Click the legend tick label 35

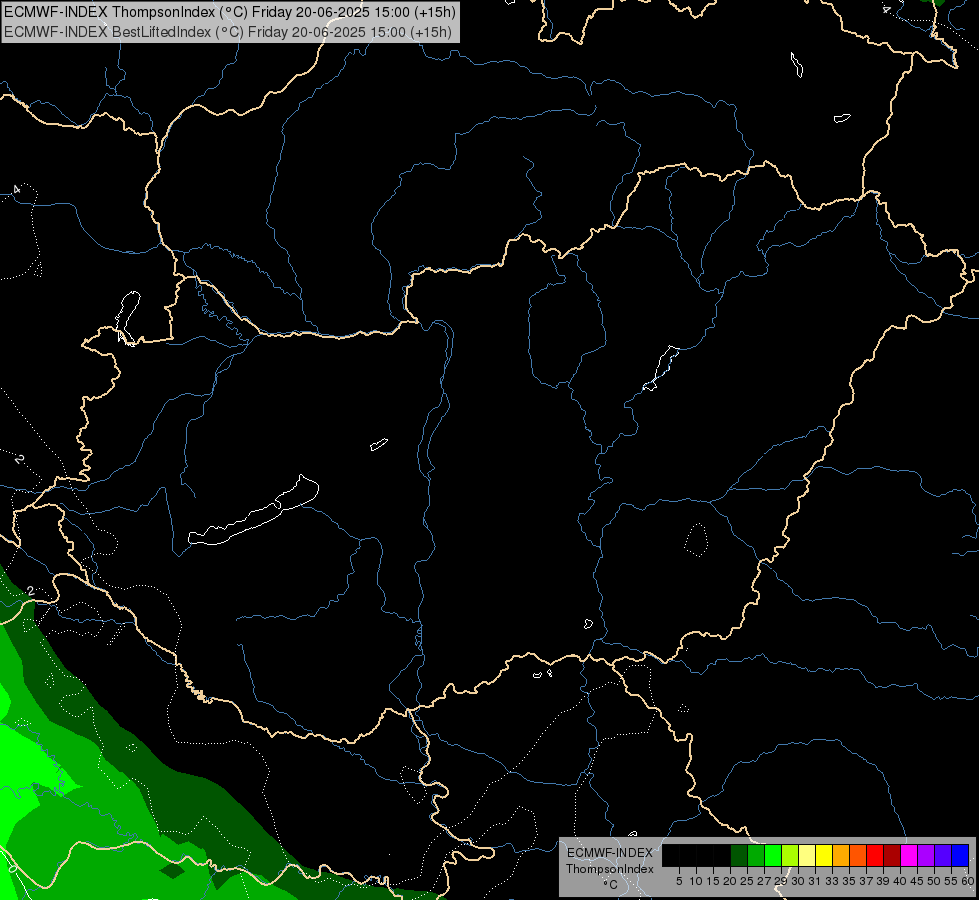tap(849, 881)
